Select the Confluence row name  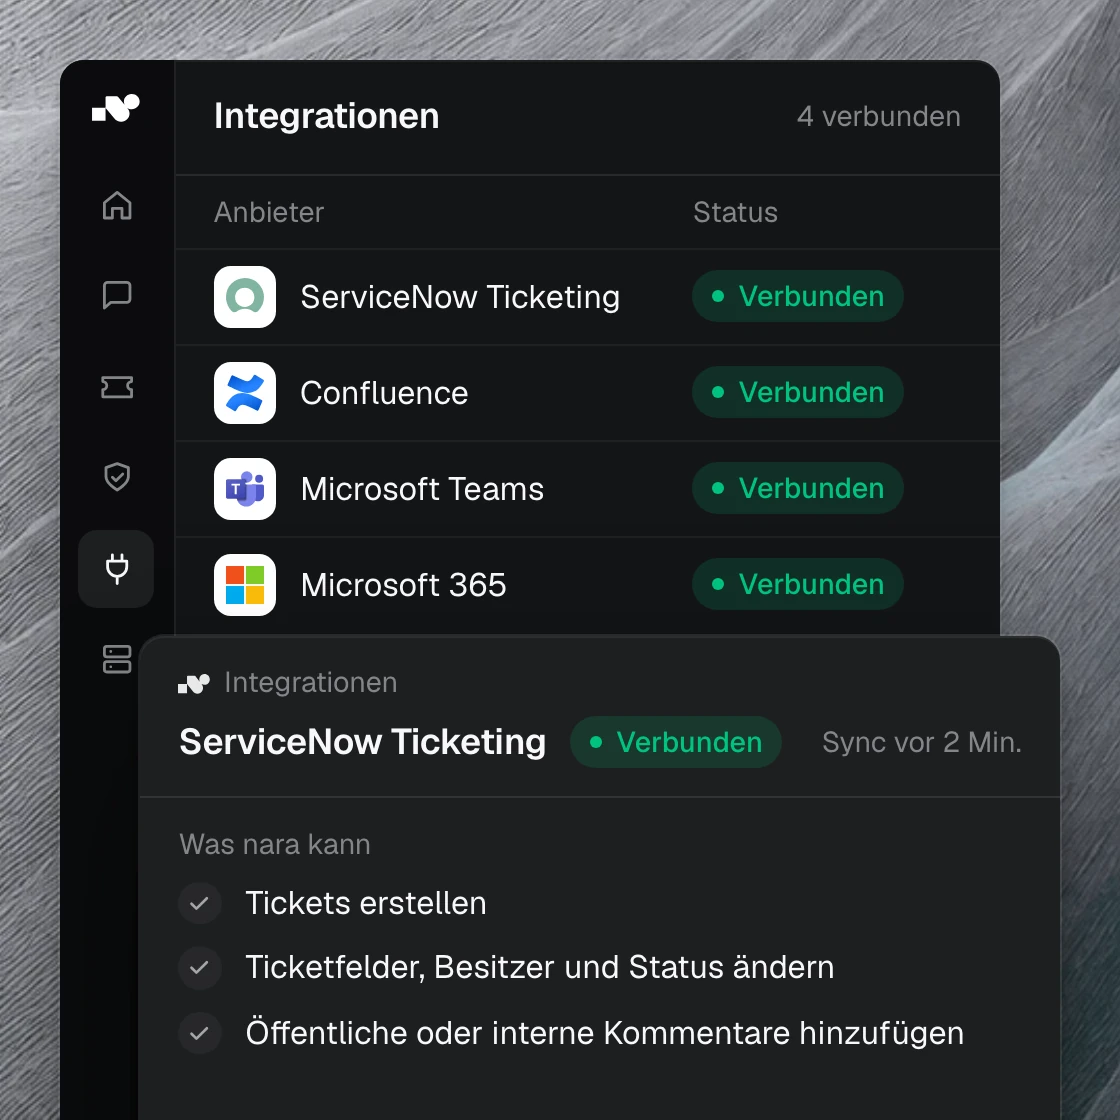click(384, 393)
